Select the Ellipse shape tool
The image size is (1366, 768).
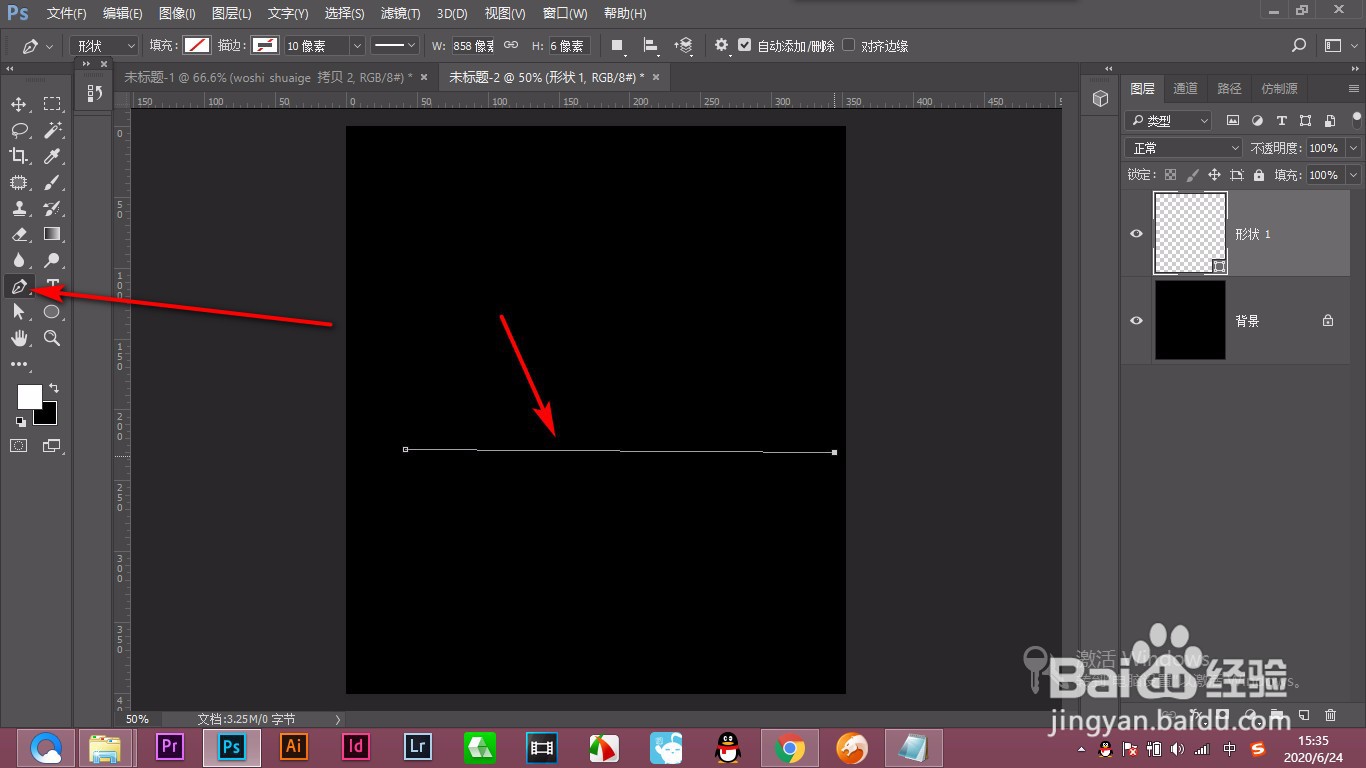[52, 312]
